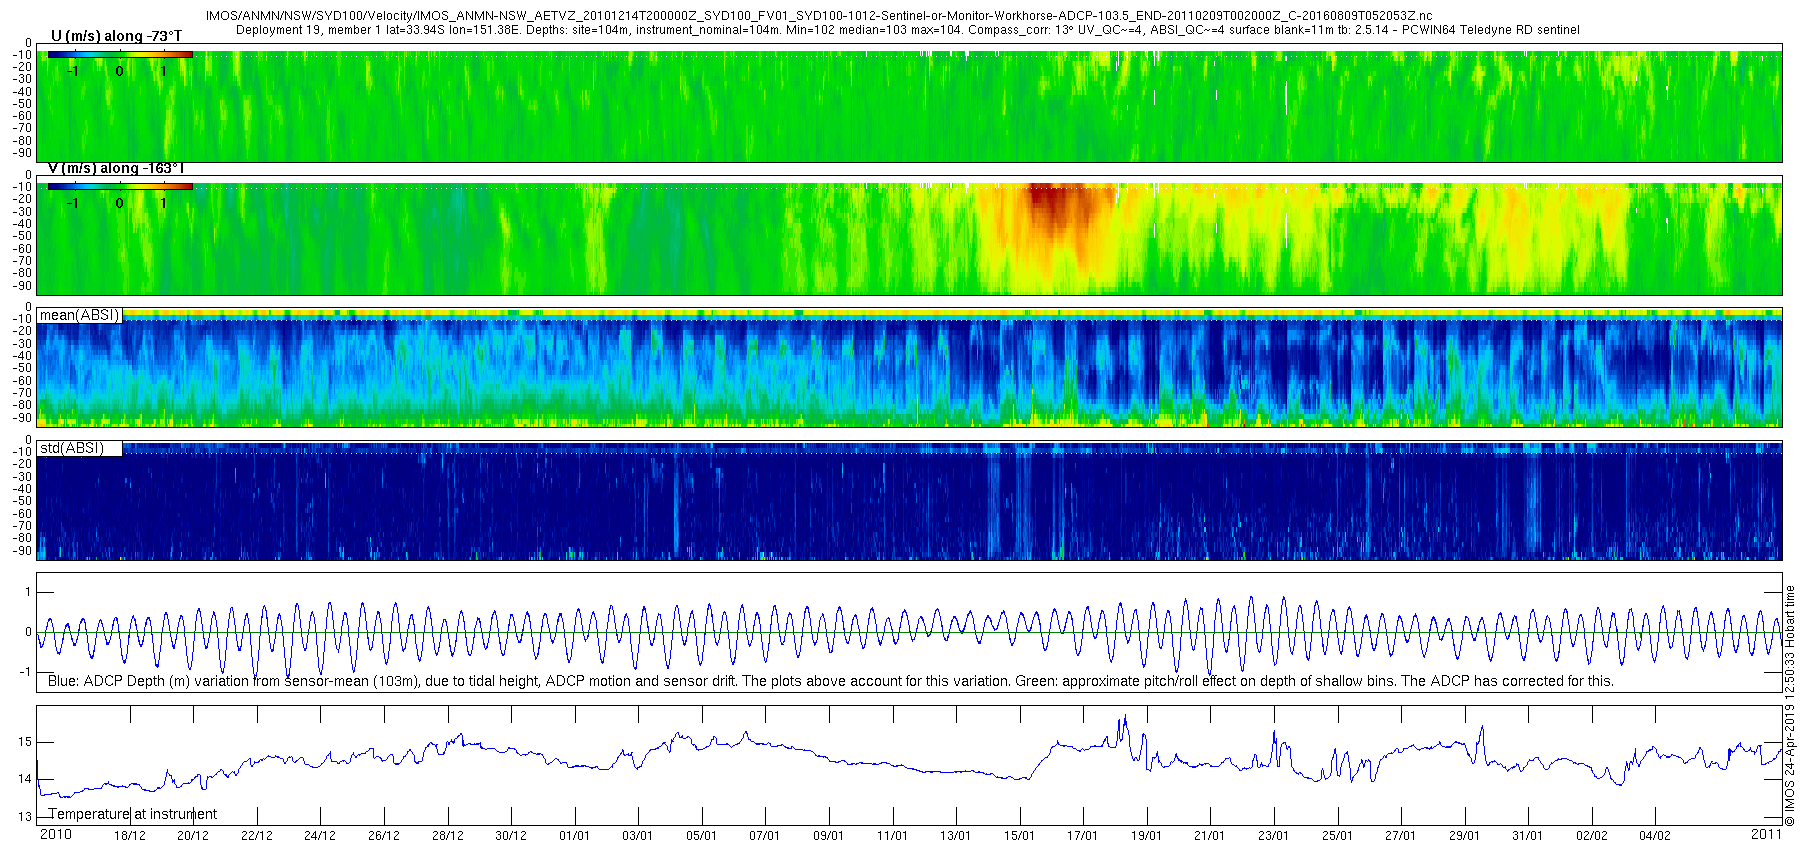Click the V velocity panel color bar
This screenshot has height=850, width=1800.
[x=120, y=186]
